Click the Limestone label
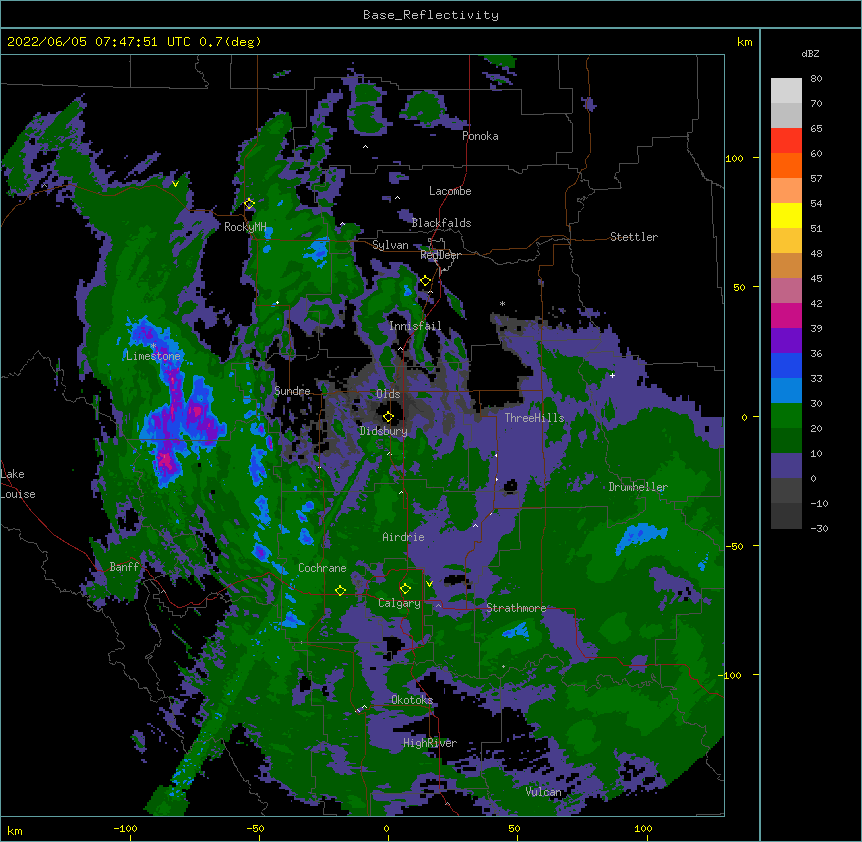Viewport: 862px width, 842px height. click(153, 356)
